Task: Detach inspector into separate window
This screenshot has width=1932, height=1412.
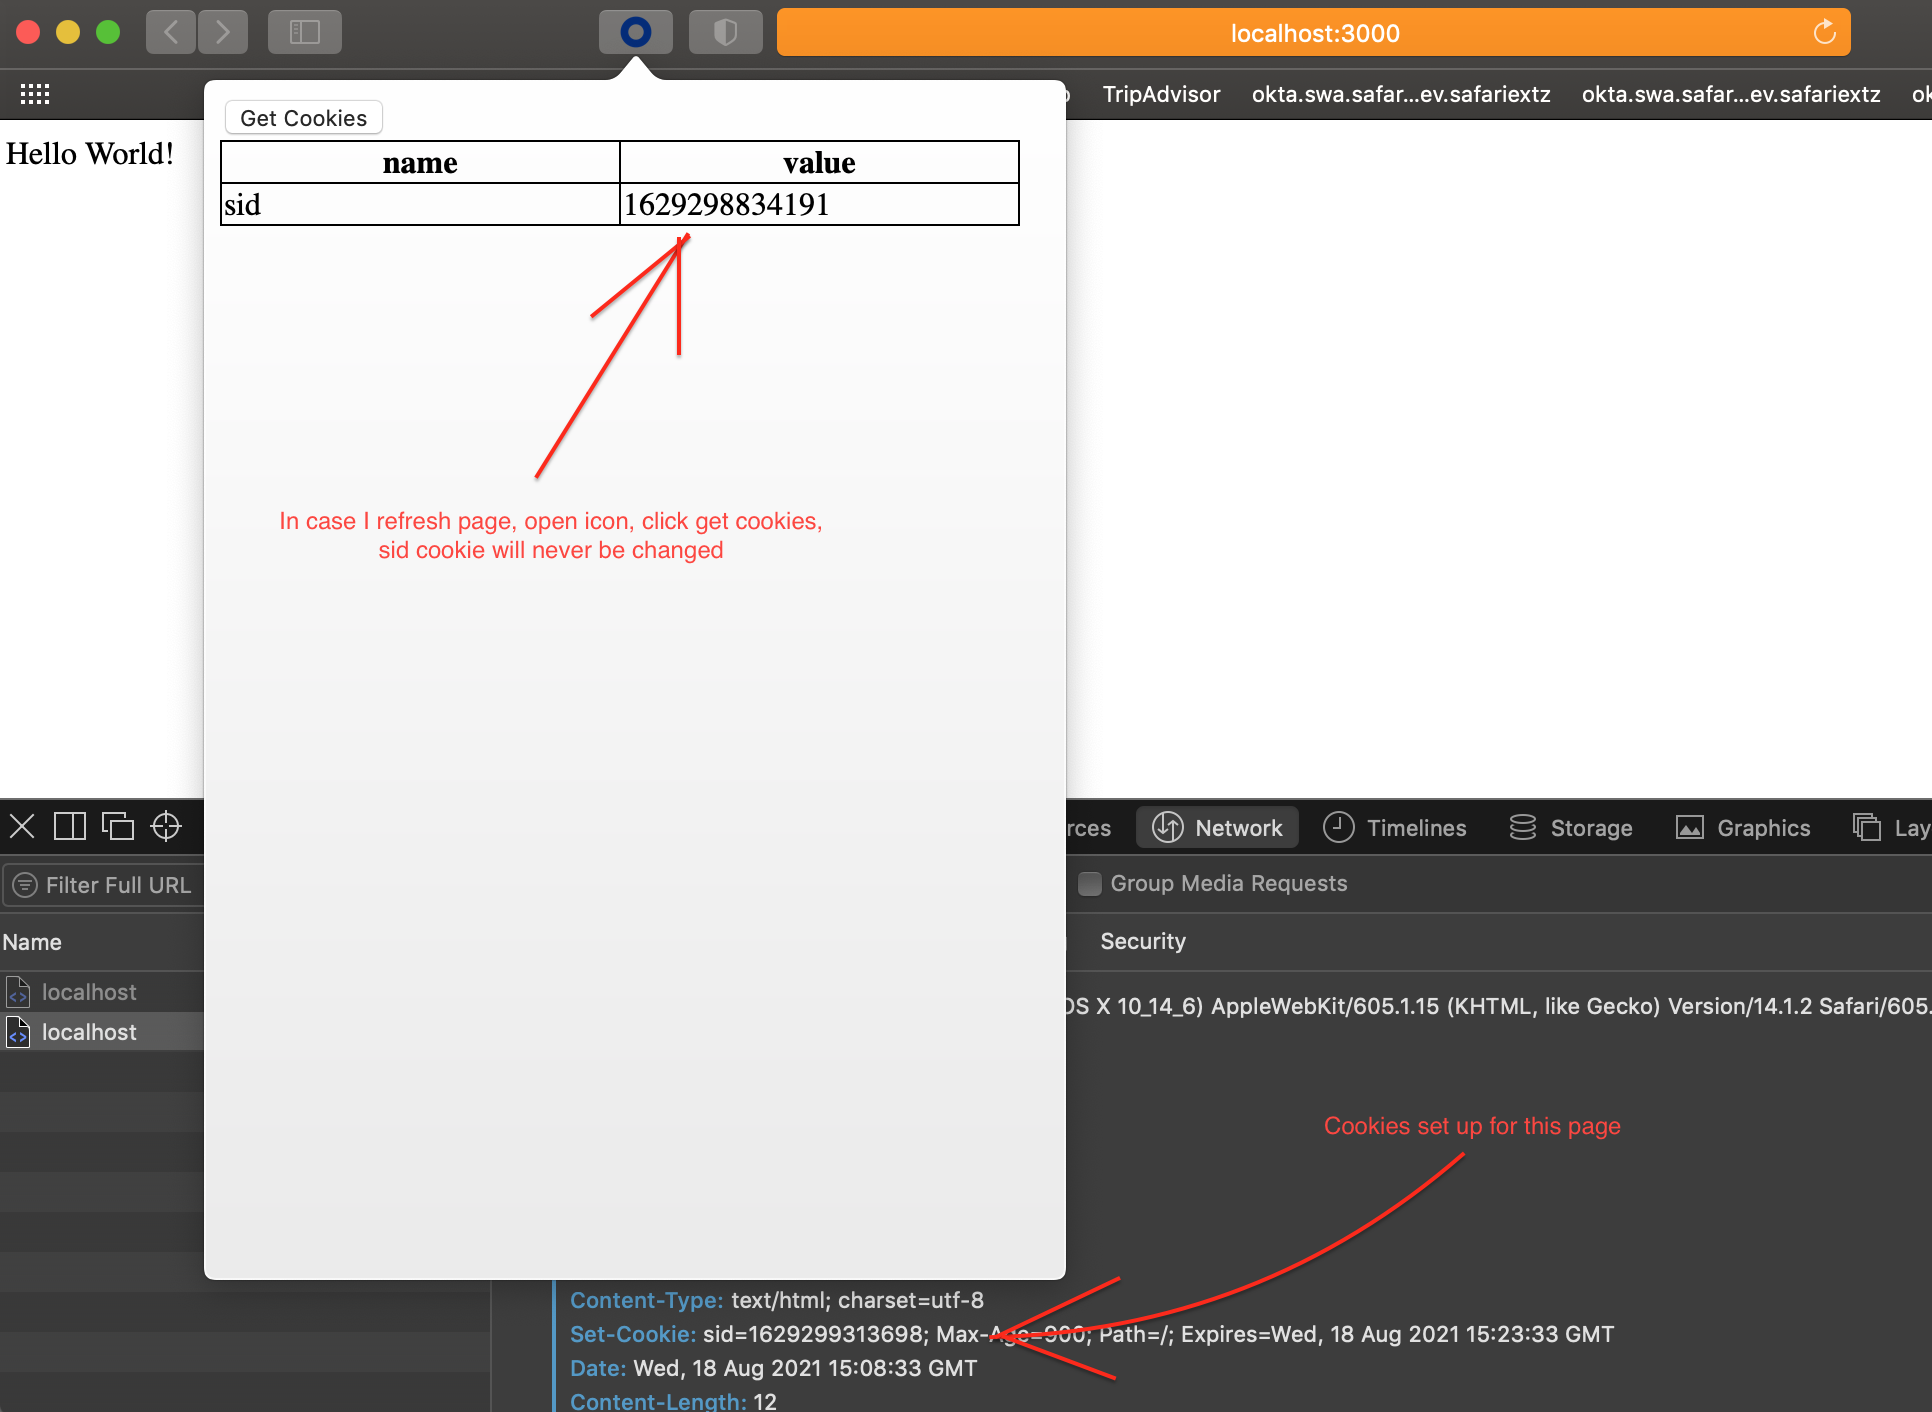Action: point(117,826)
